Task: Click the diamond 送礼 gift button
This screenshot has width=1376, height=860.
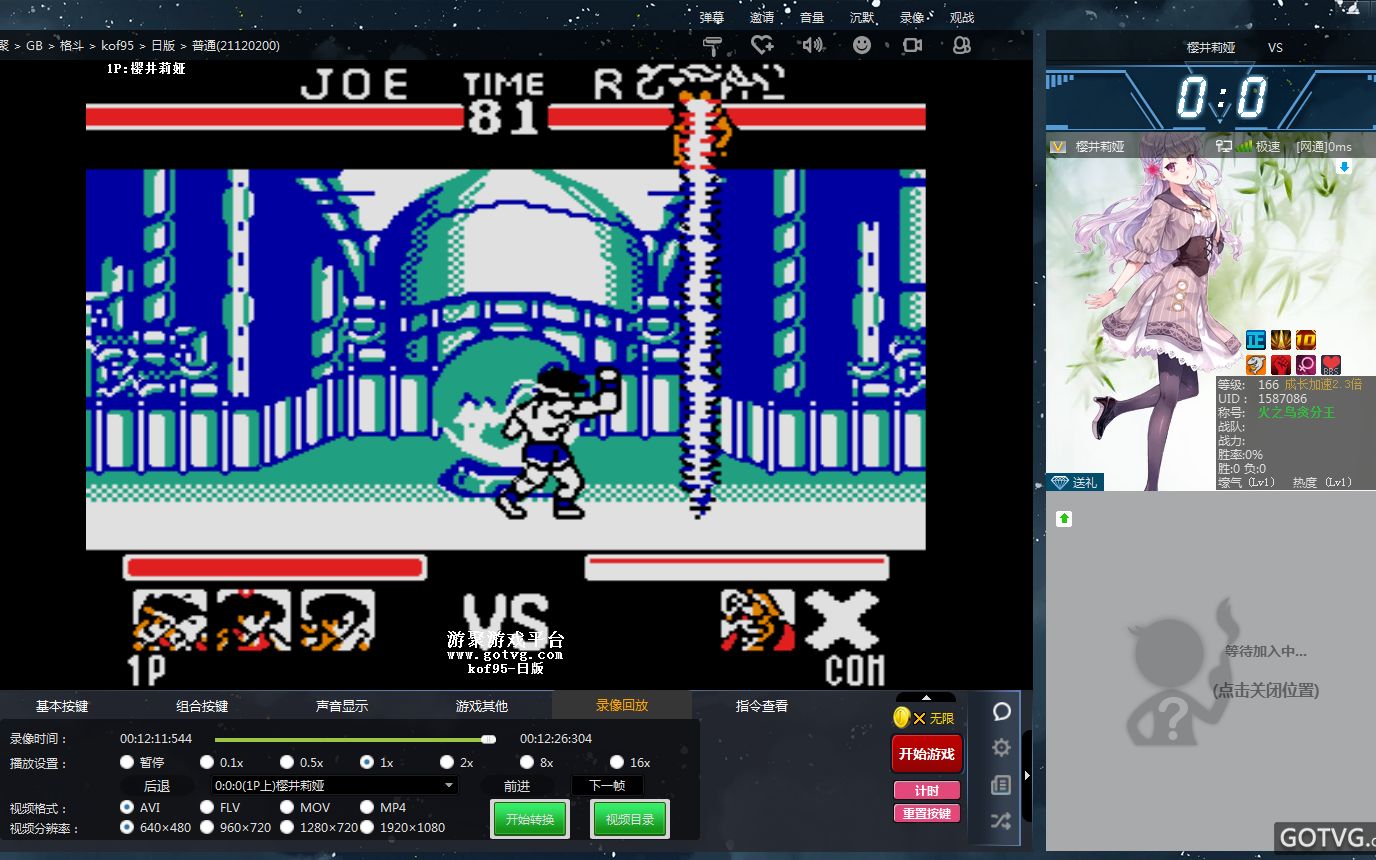Action: [1075, 482]
